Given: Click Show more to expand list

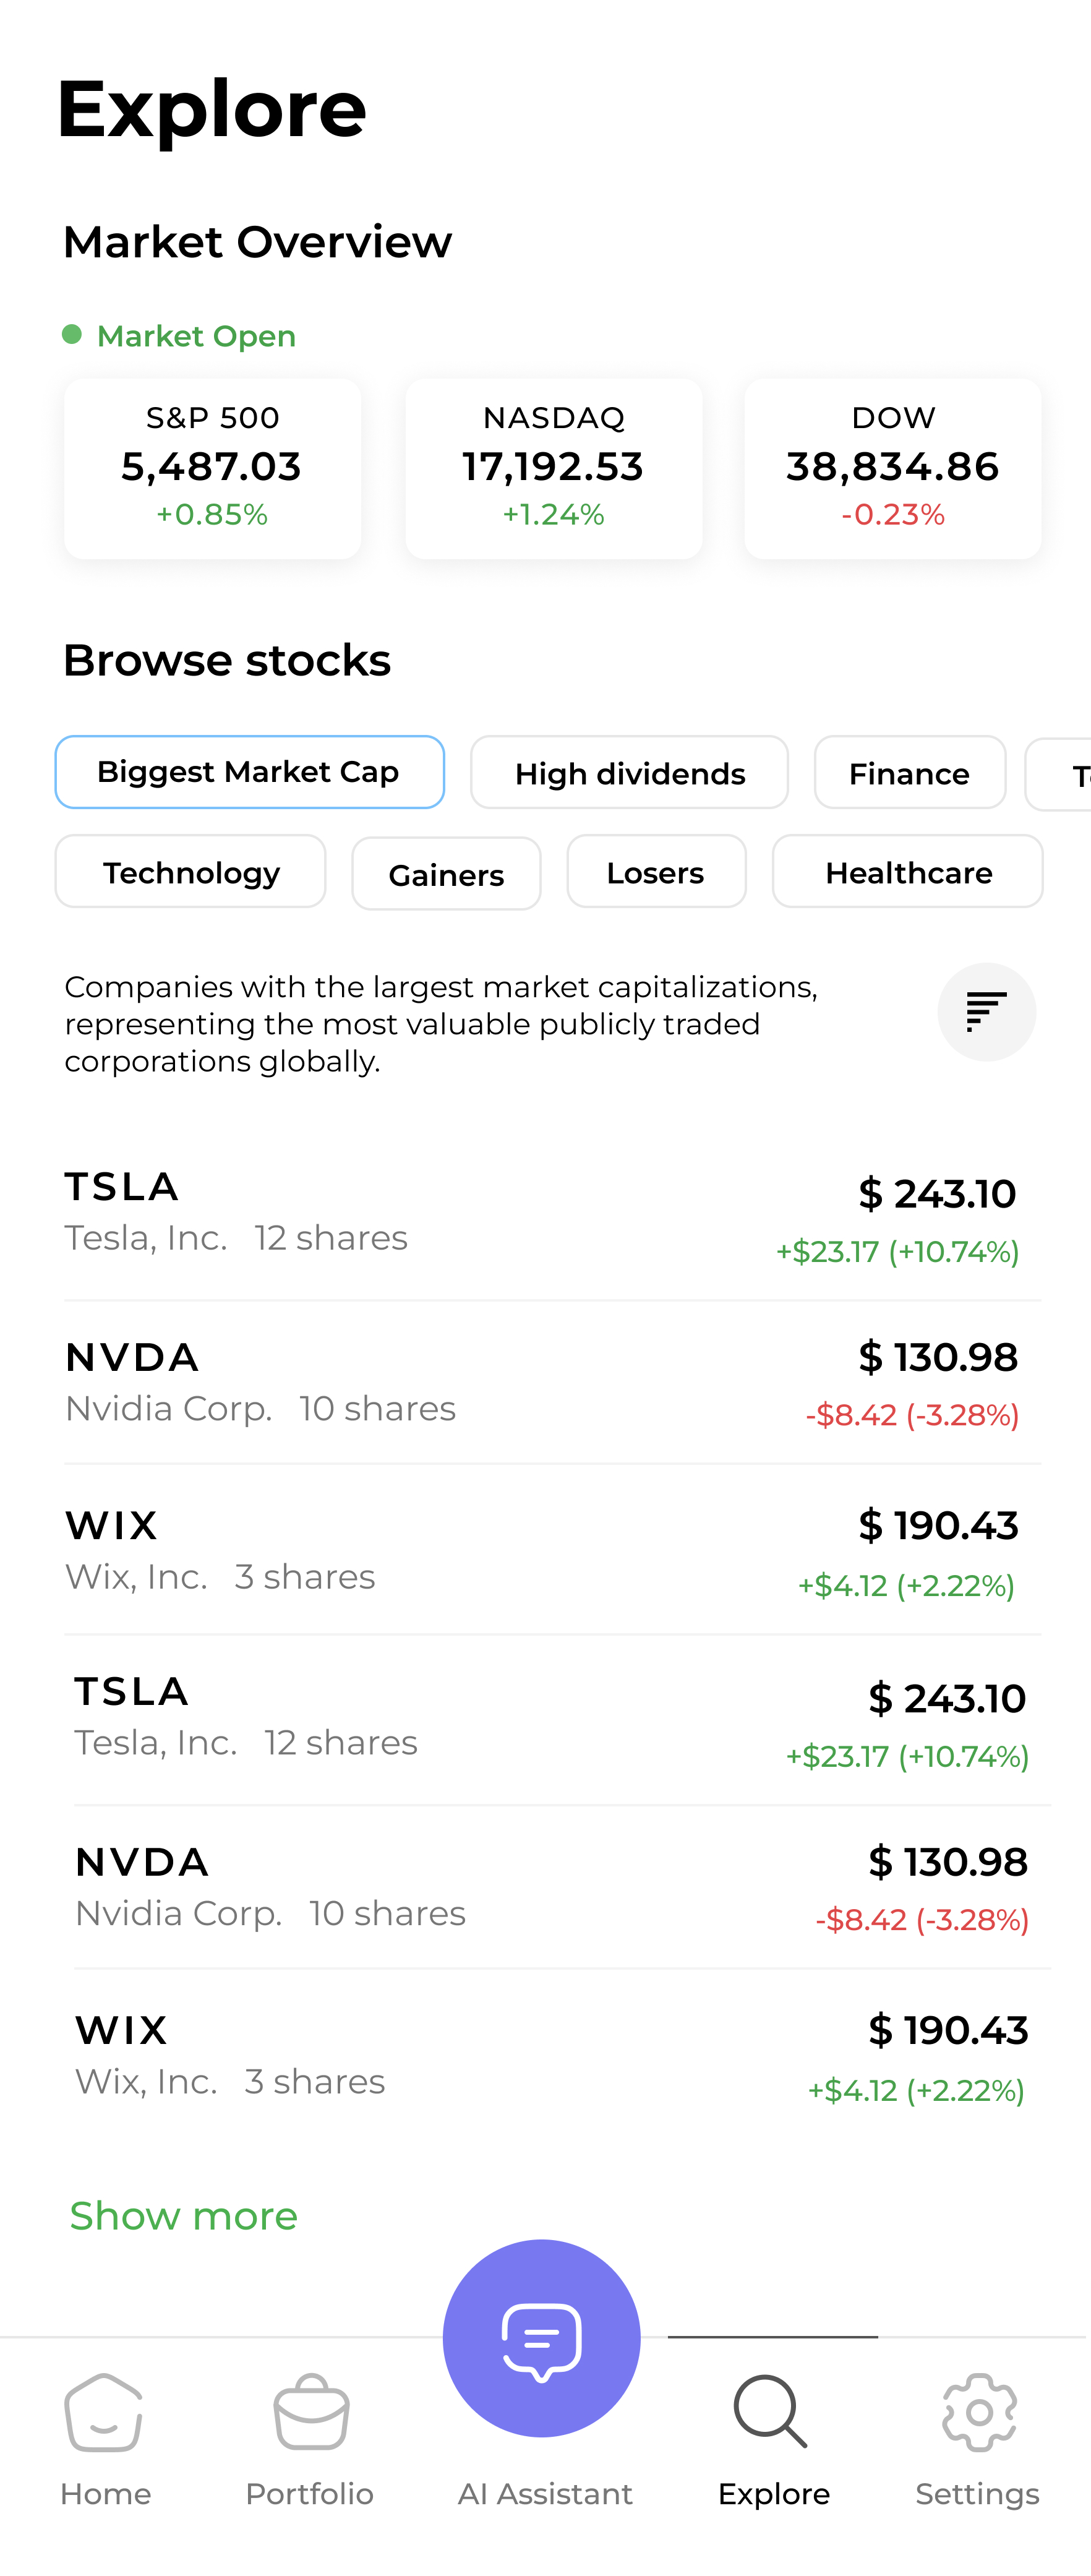Looking at the screenshot, I should 184,2216.
